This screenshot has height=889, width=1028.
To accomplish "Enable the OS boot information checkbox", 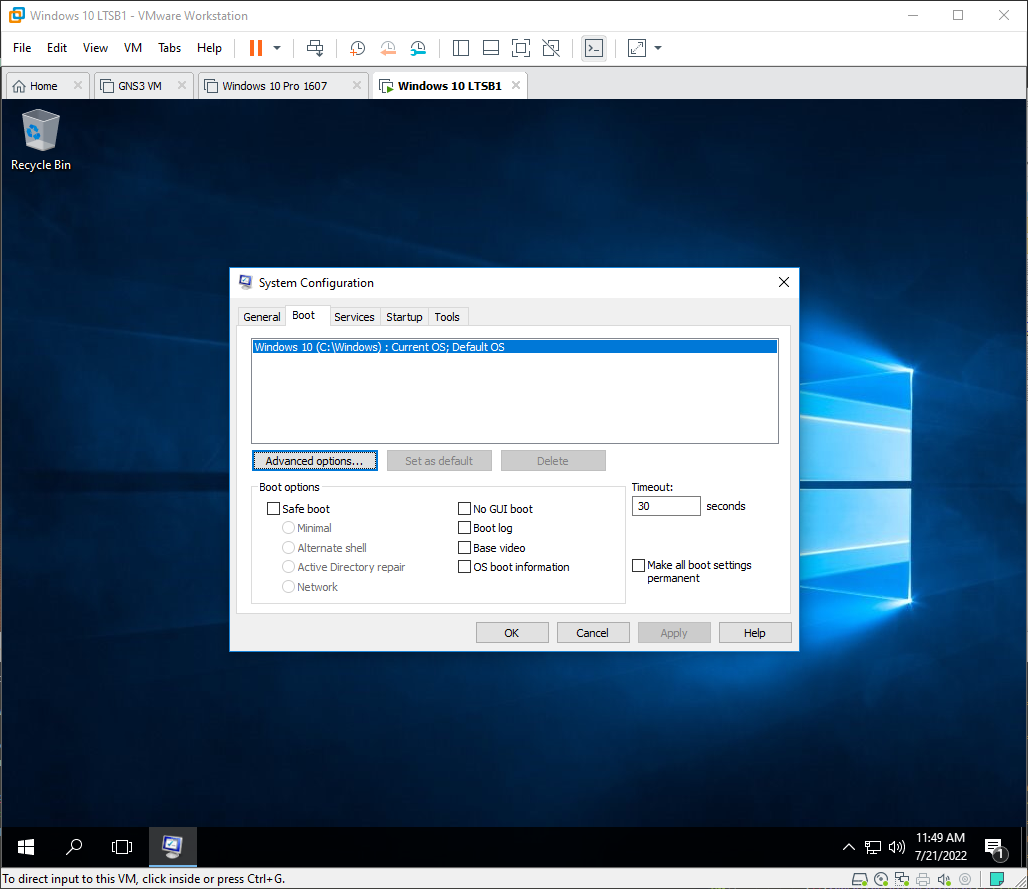I will tap(464, 566).
